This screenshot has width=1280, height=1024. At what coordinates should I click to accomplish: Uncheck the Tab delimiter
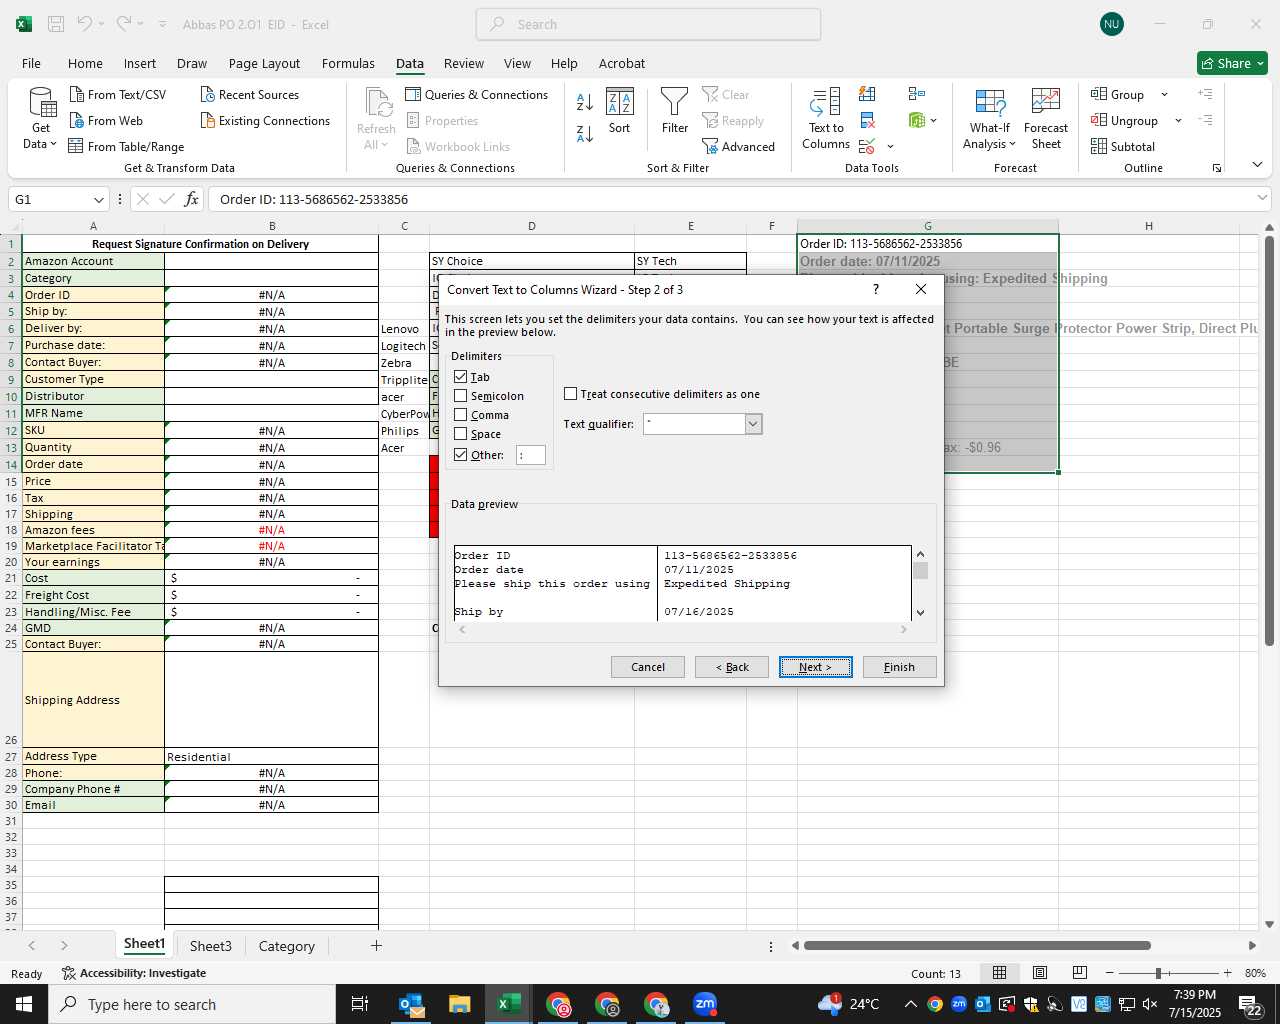[x=460, y=377]
